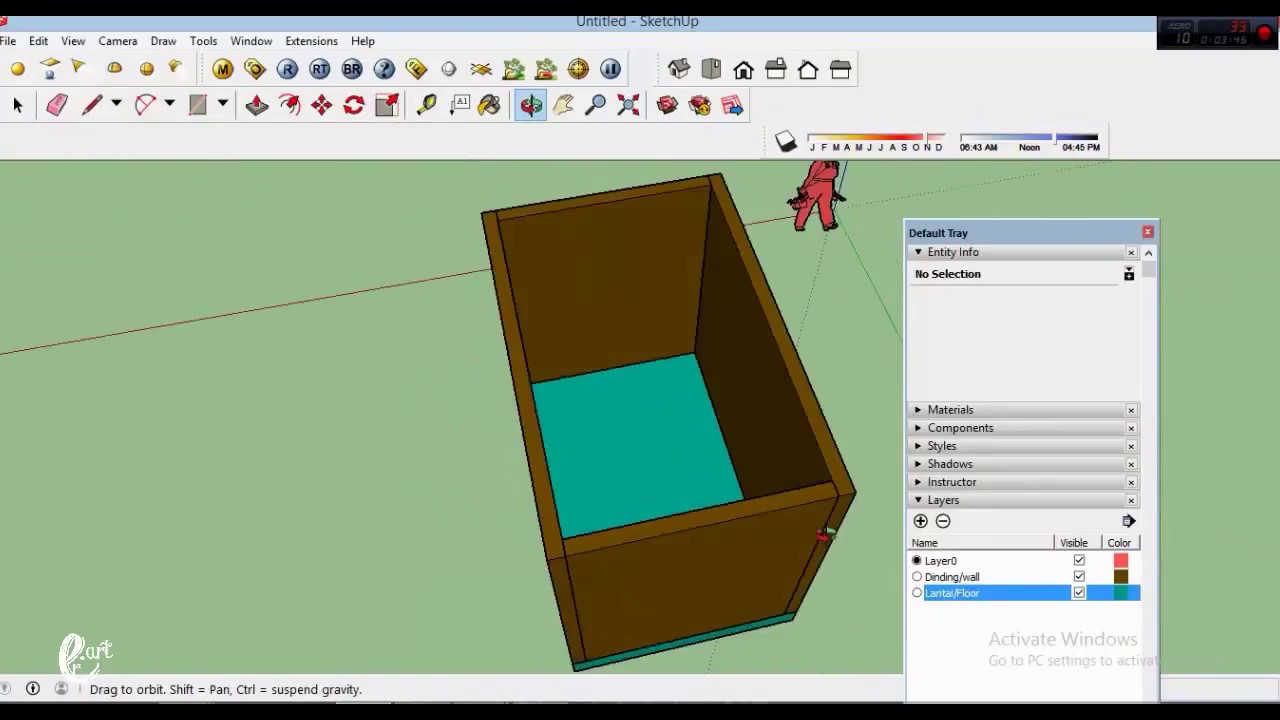Toggle Entity Info details icon
1280x720 pixels.
coord(1129,274)
